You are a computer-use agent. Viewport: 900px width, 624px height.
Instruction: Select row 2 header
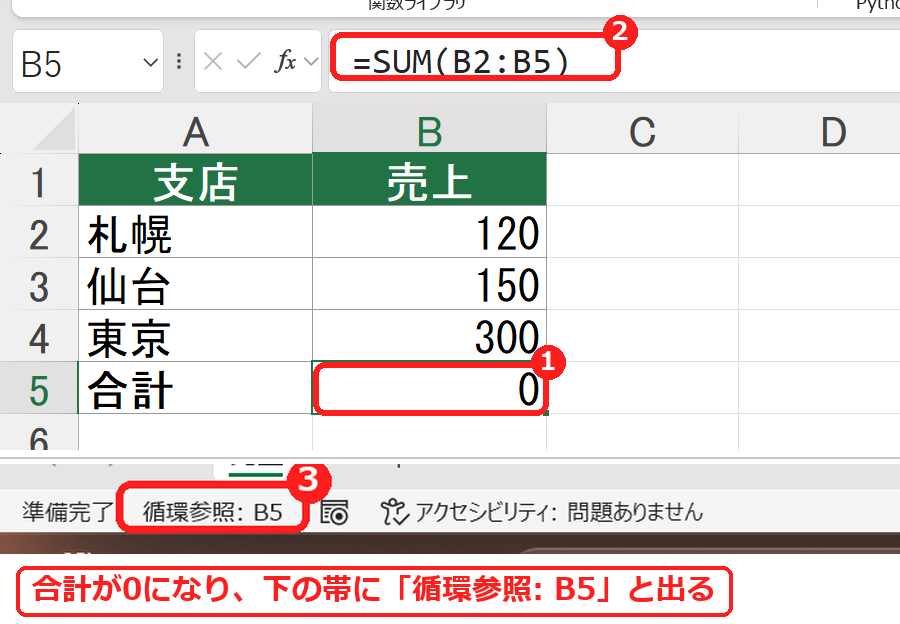tap(38, 232)
